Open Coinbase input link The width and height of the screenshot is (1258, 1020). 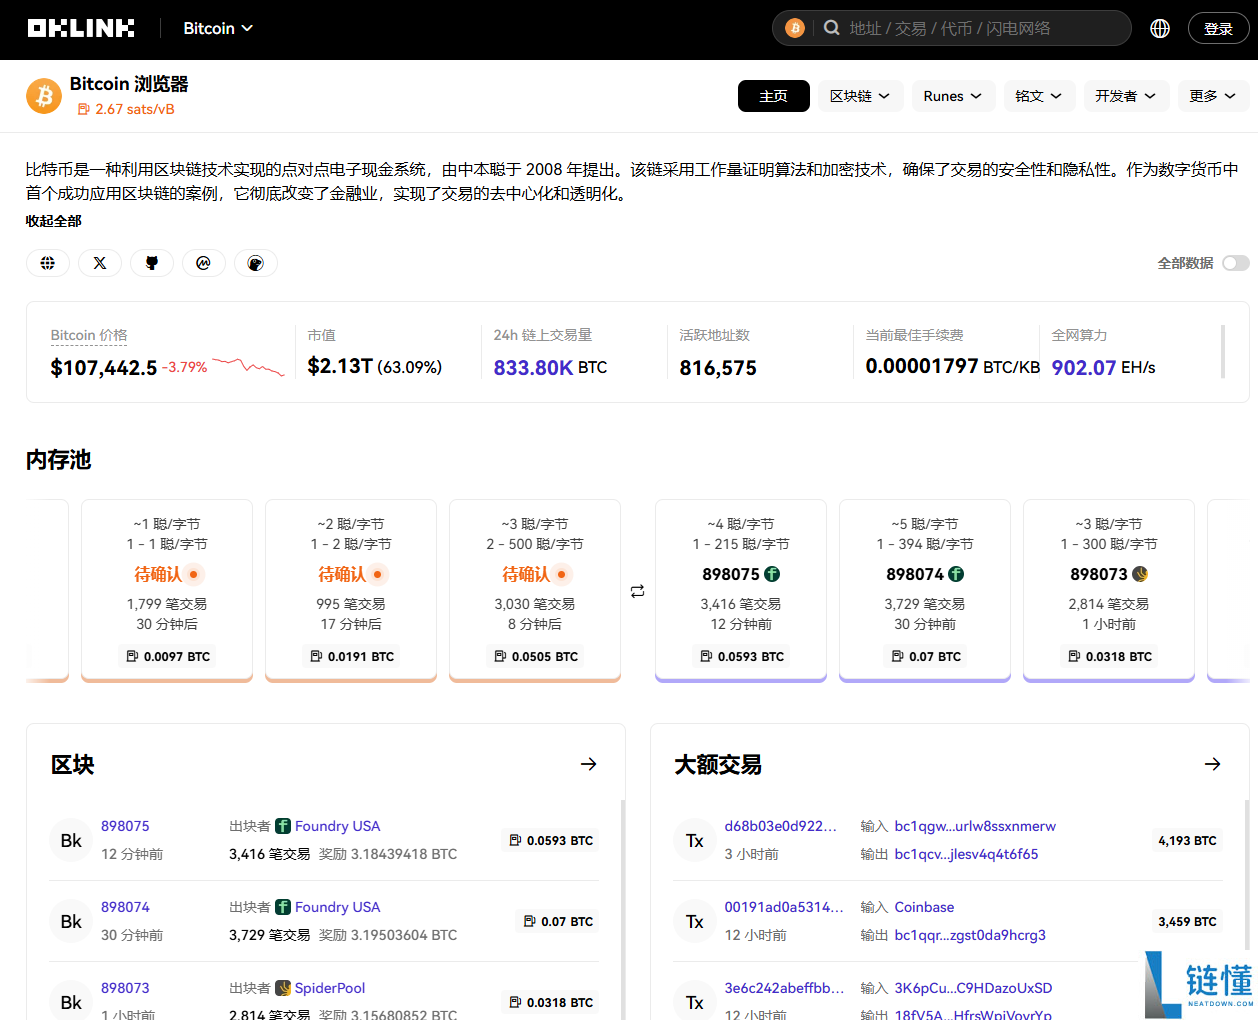(924, 907)
